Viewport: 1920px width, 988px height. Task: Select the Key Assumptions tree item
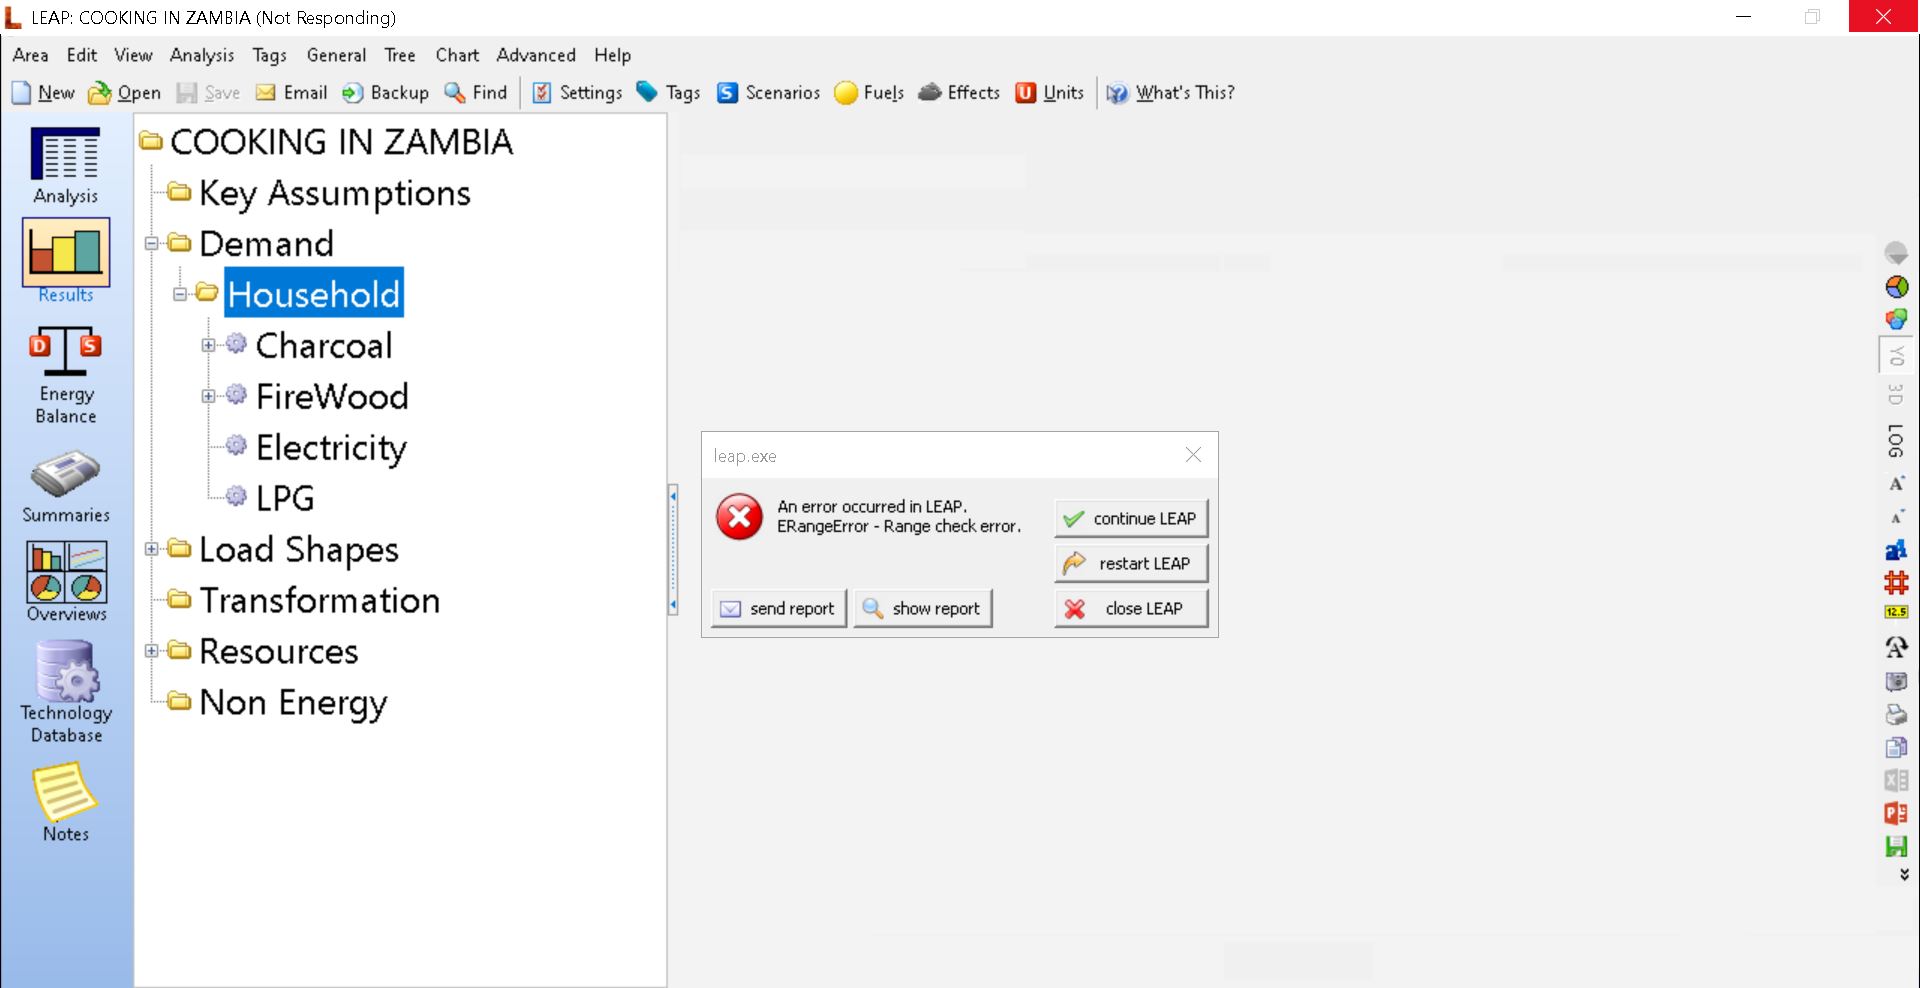pos(335,193)
